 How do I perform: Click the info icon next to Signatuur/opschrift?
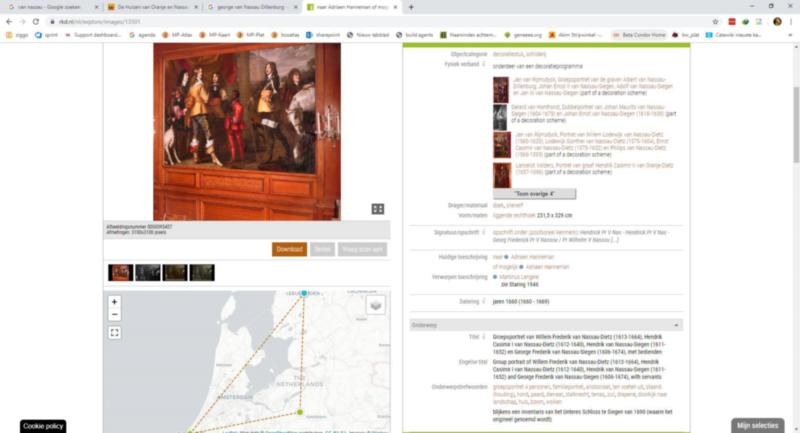[484, 232]
